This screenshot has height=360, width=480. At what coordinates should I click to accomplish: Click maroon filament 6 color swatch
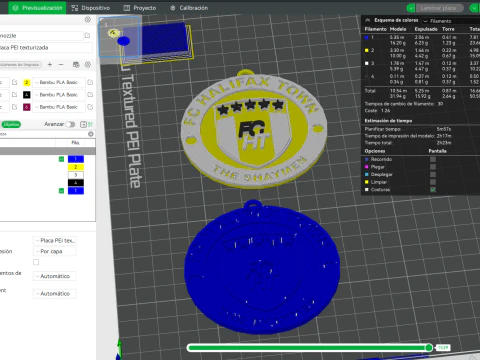tap(27, 107)
